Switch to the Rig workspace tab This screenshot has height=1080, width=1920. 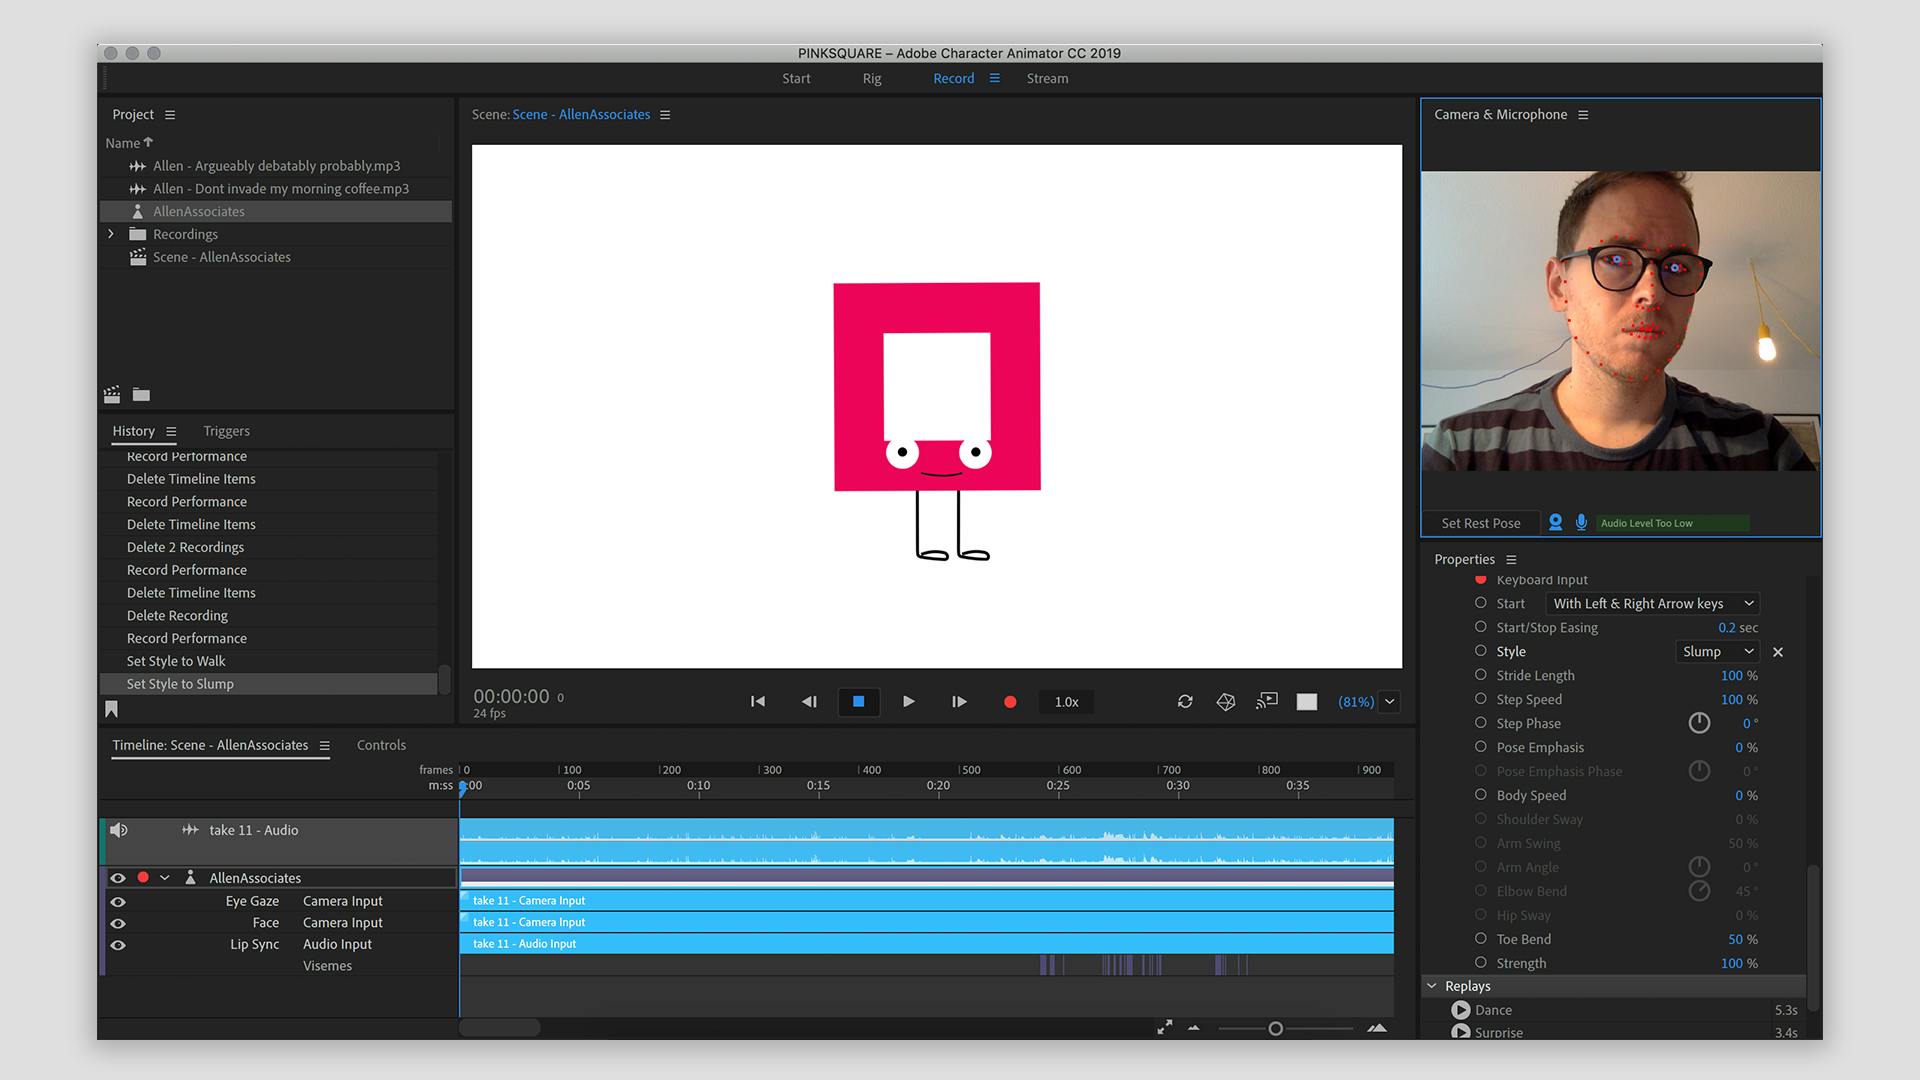pos(872,79)
